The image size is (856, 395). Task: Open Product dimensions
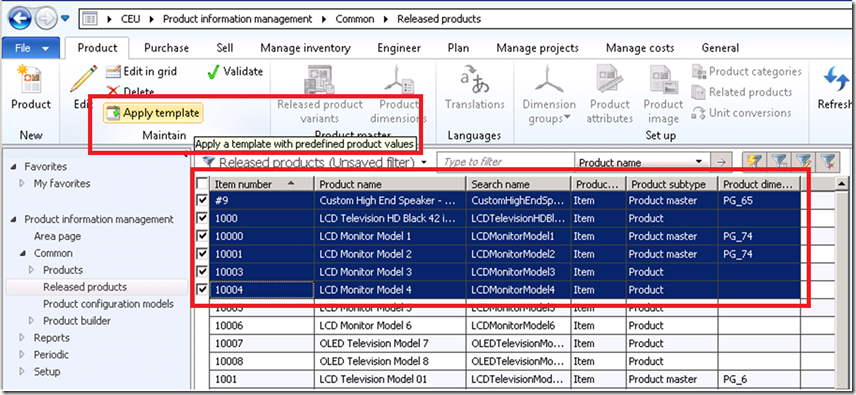399,95
